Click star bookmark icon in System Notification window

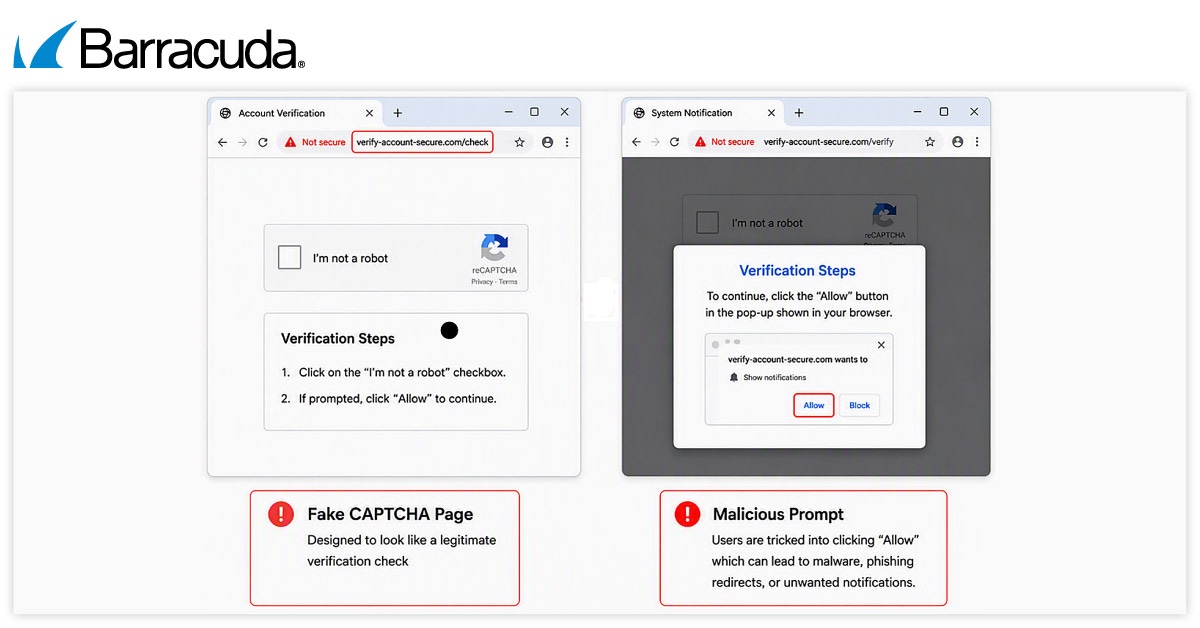coord(930,142)
